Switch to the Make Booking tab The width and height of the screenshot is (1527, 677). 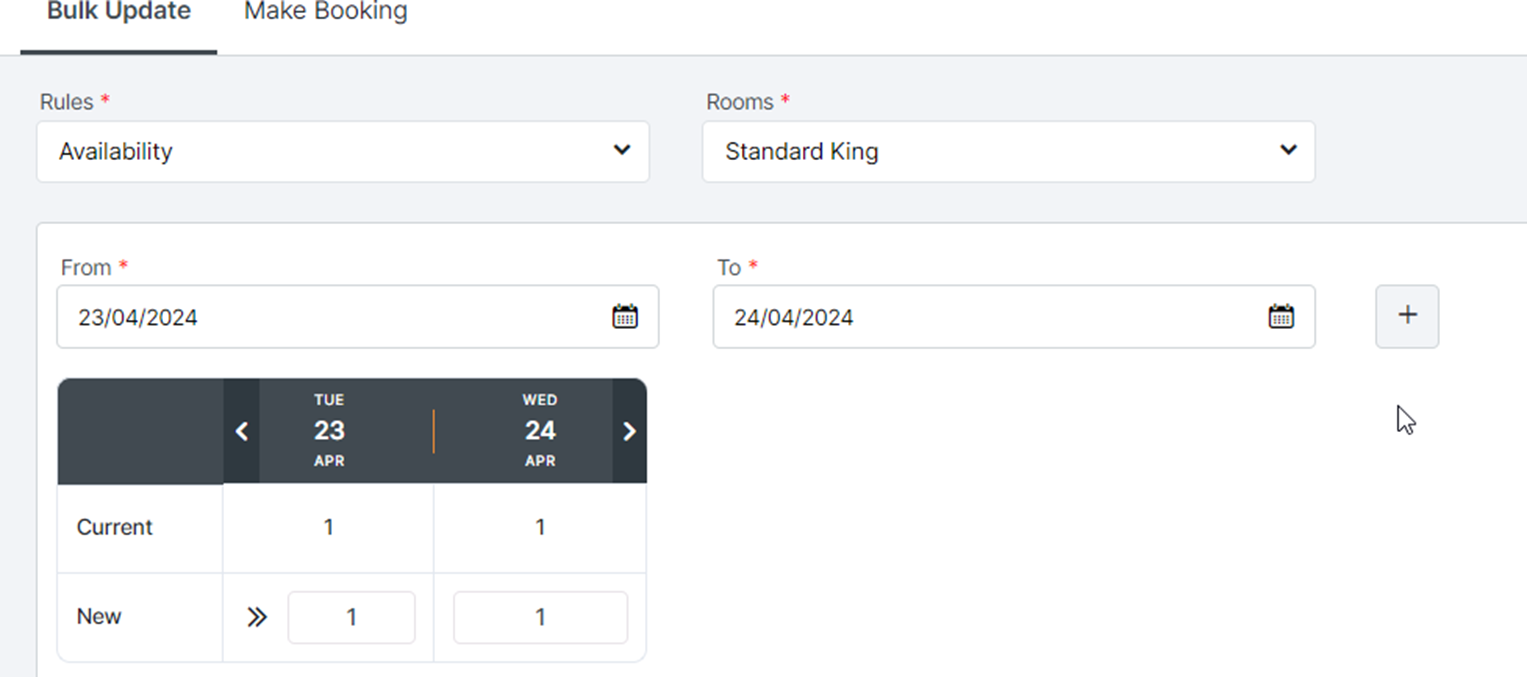click(x=326, y=13)
